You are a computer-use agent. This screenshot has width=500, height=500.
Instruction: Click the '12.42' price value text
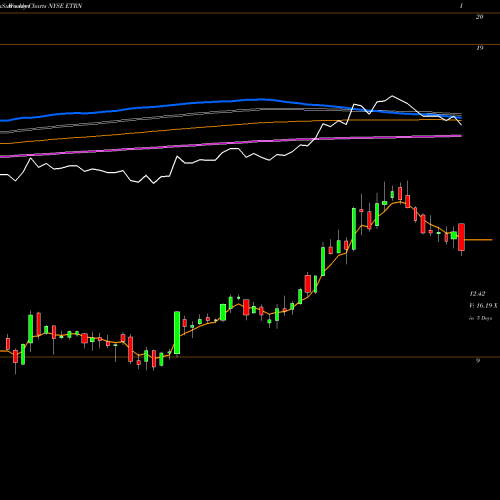point(477,294)
